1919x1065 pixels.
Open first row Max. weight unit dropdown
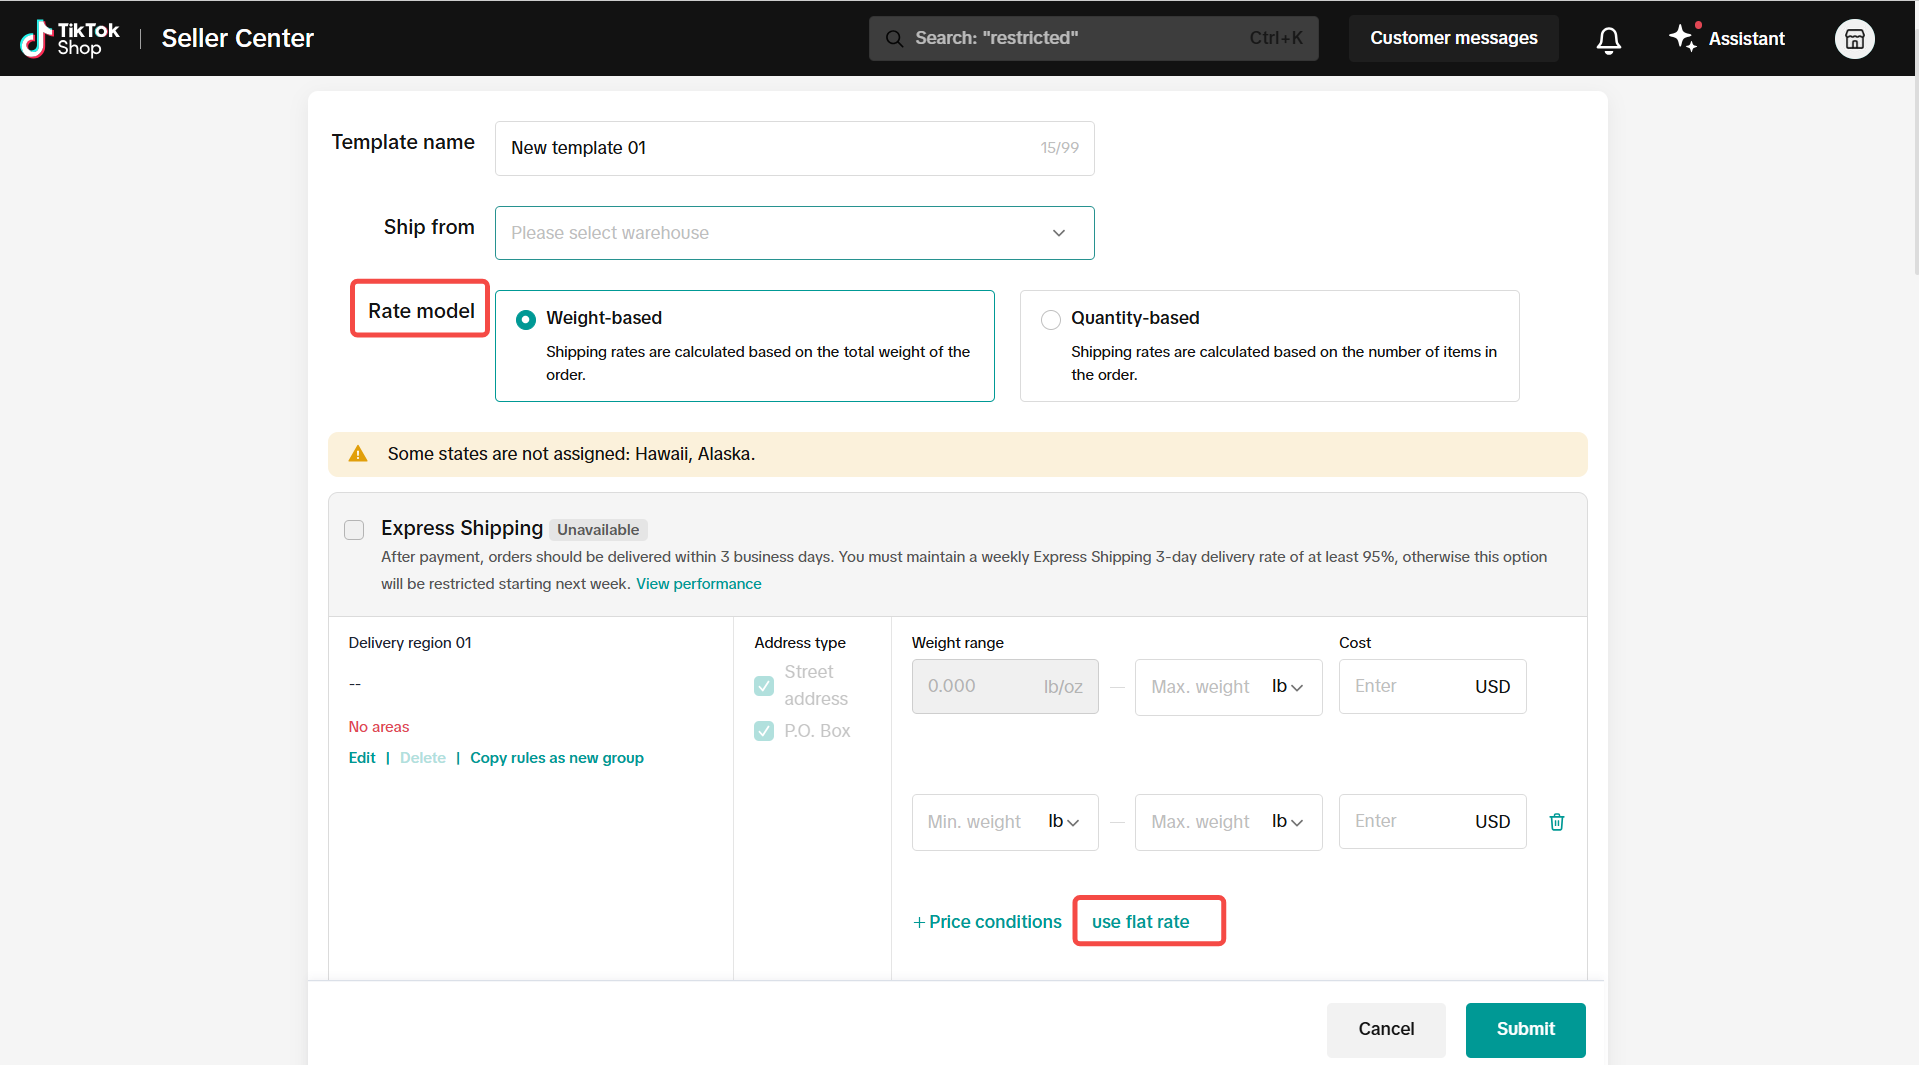click(1287, 687)
